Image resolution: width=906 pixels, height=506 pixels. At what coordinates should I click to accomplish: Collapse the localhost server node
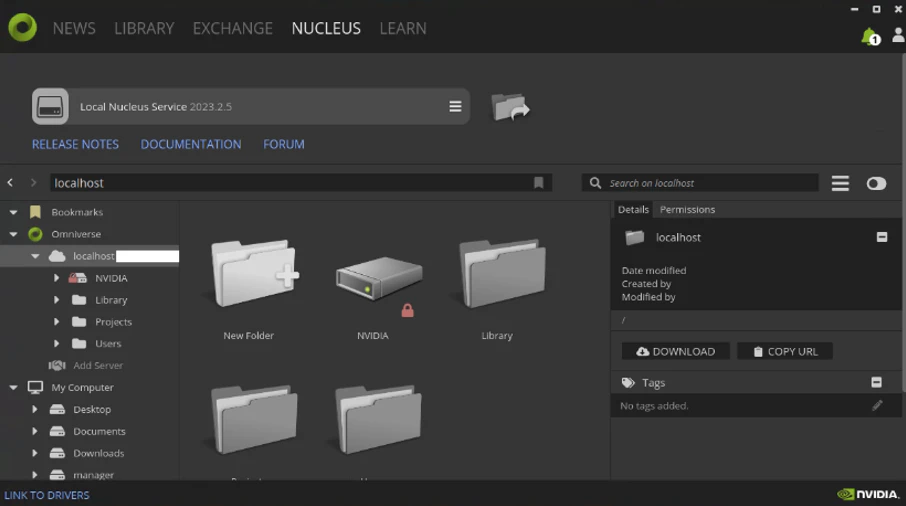(35, 256)
